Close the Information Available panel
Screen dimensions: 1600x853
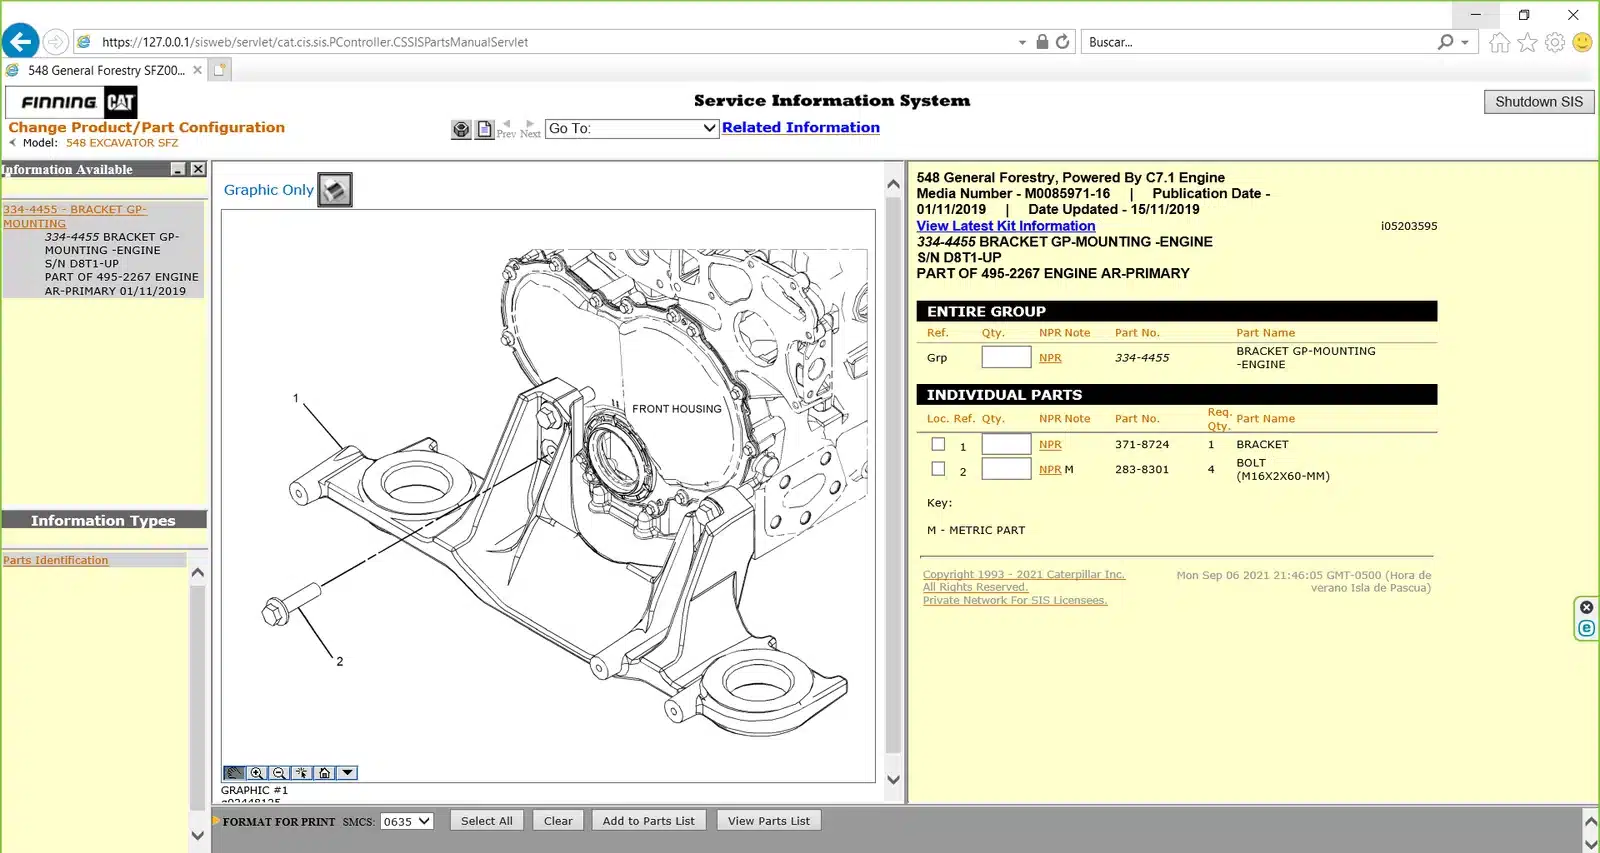coord(198,169)
